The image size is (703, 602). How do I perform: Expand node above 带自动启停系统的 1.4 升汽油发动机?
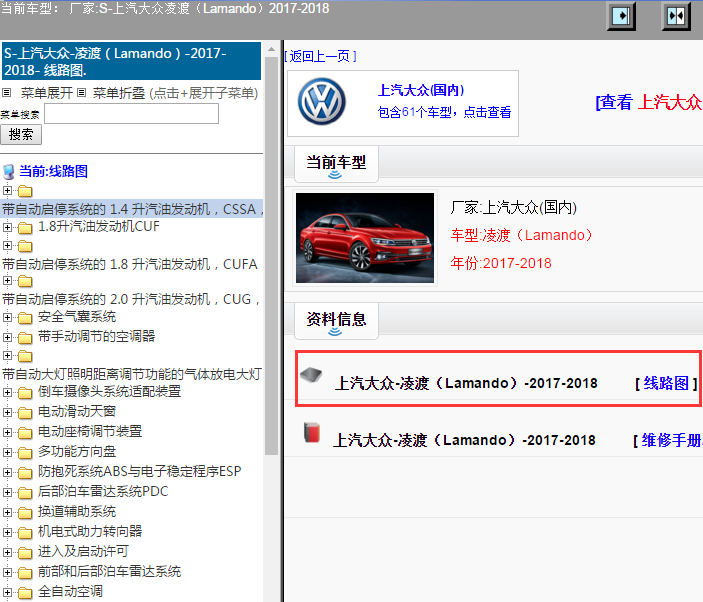(7, 191)
